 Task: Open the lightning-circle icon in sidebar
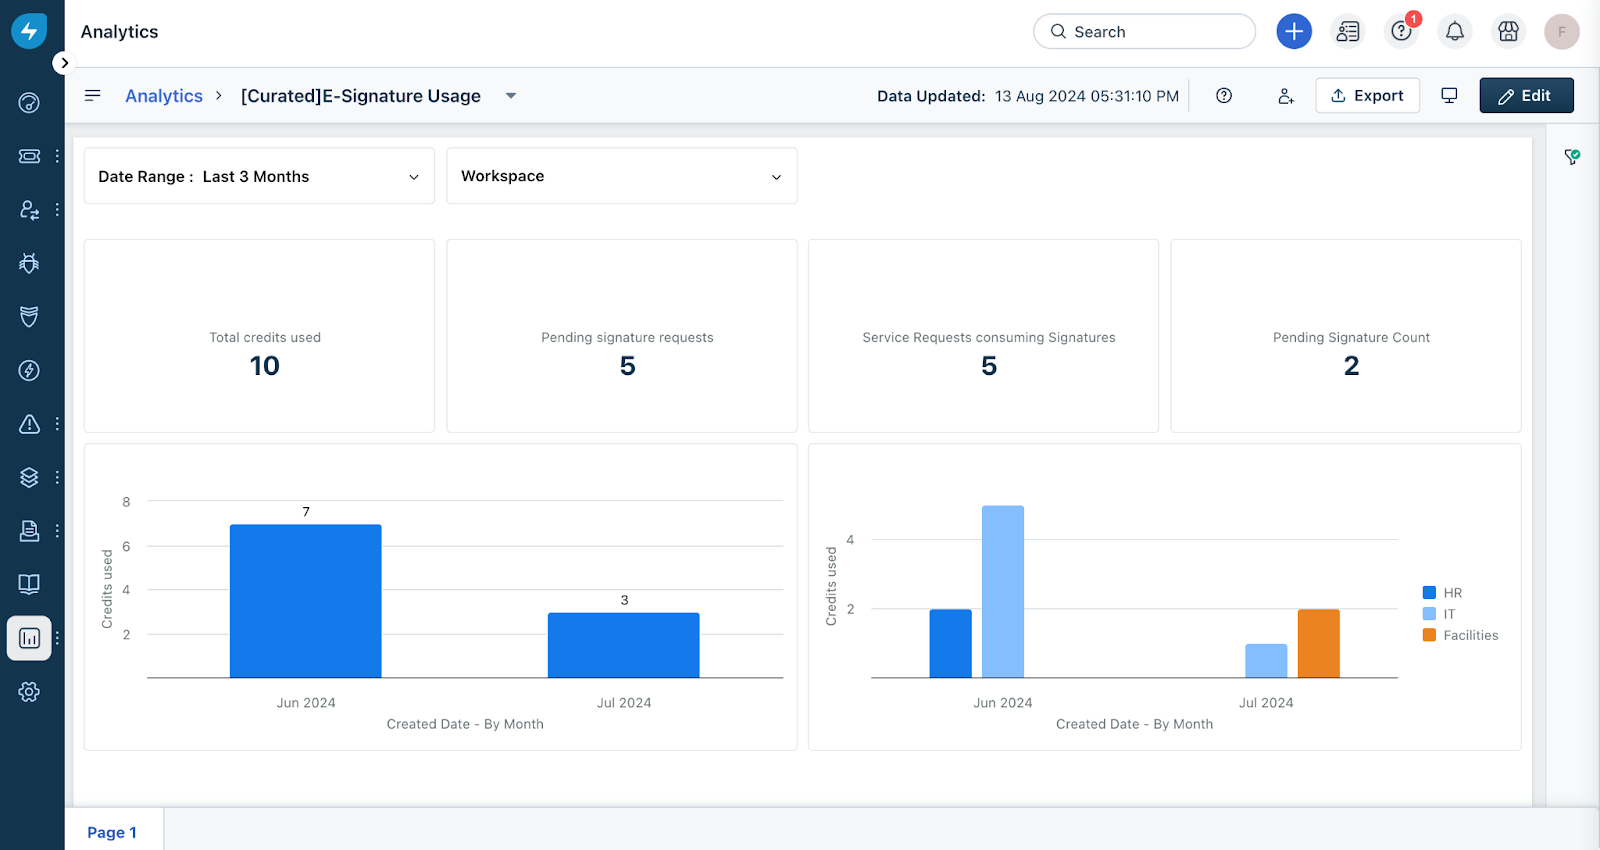(29, 370)
